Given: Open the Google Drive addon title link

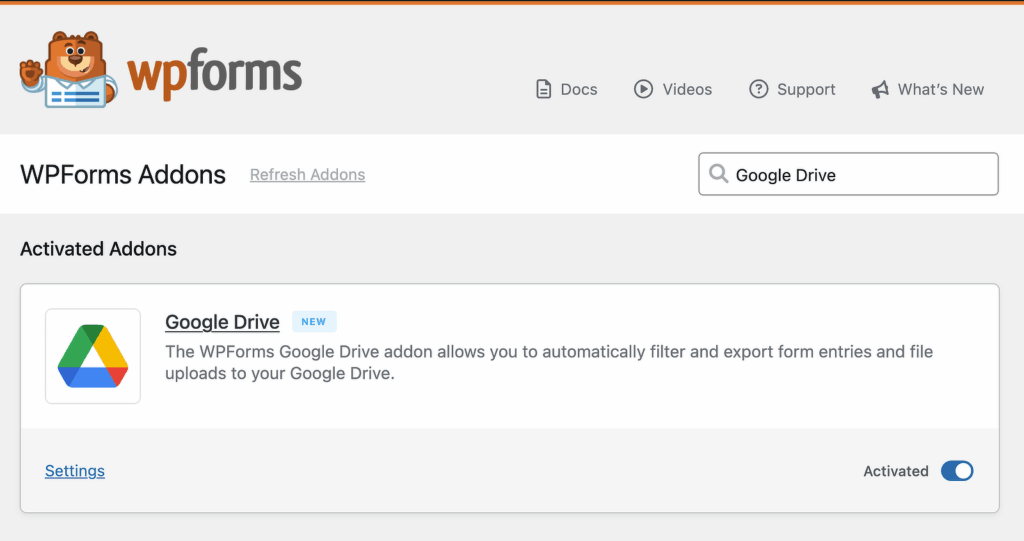Looking at the screenshot, I should point(222,321).
